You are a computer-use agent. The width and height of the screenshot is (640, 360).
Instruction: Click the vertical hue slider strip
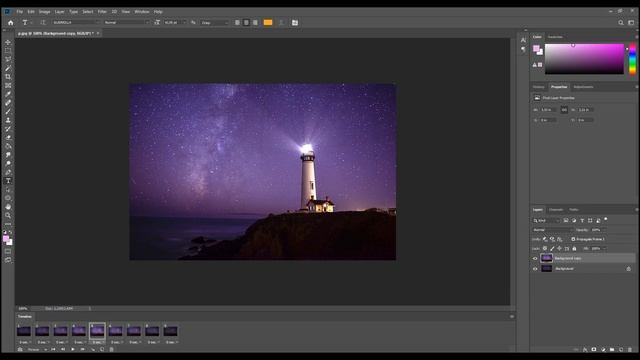[x=632, y=60]
